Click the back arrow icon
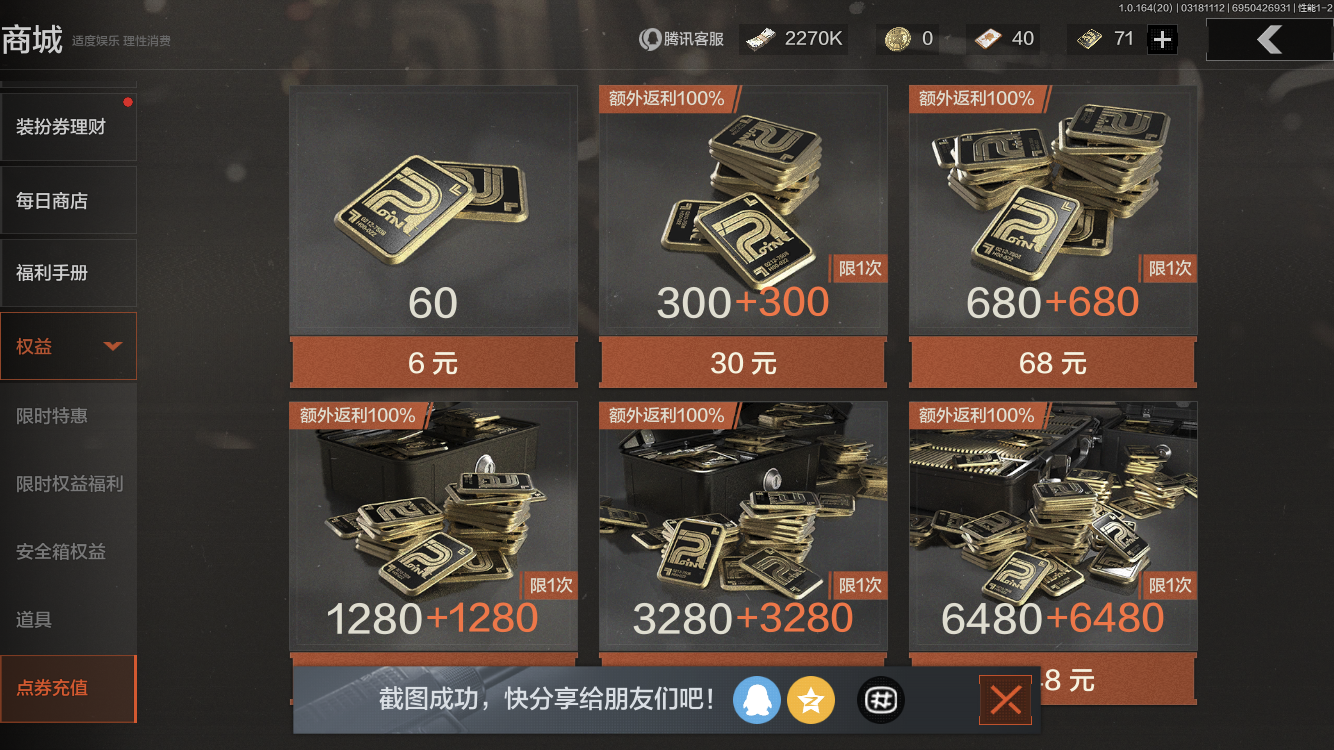 [1269, 39]
